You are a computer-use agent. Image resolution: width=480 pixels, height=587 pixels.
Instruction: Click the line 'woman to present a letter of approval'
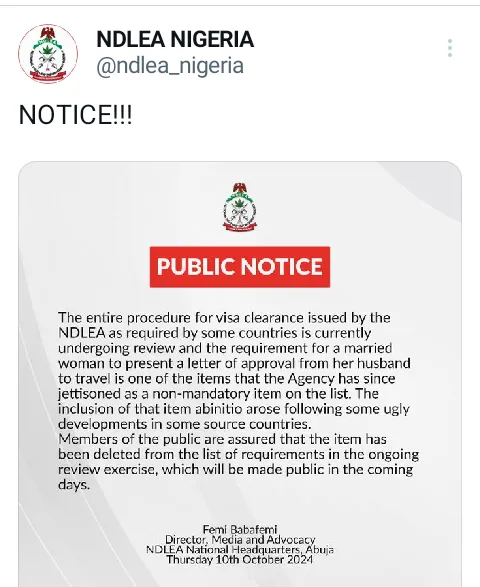coord(234,363)
